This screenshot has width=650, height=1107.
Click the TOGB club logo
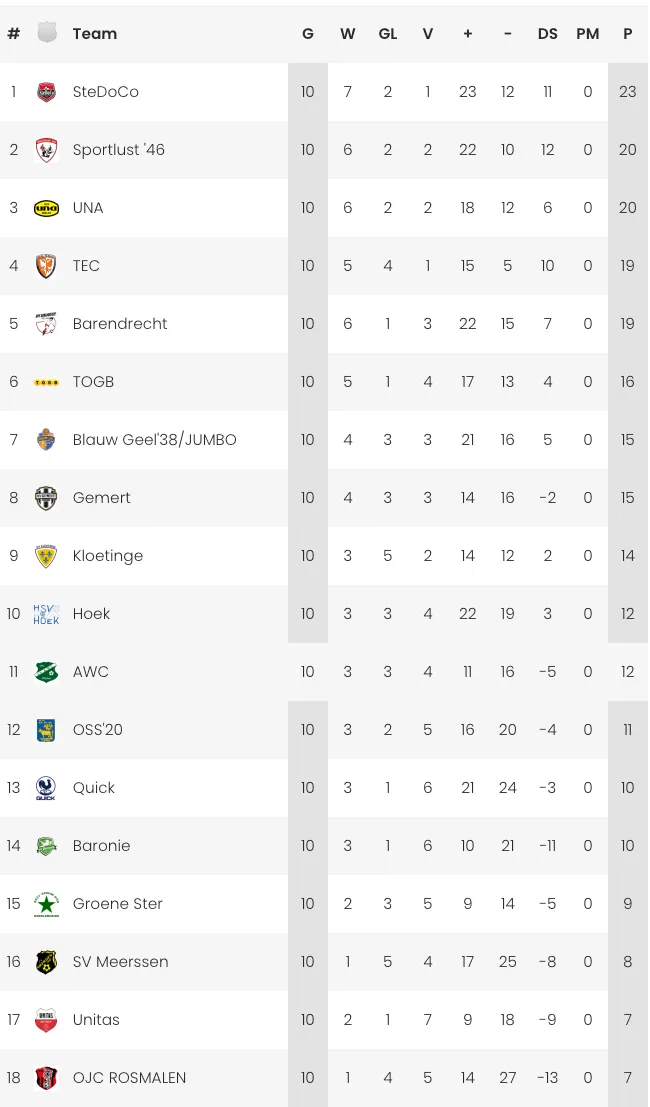(46, 382)
